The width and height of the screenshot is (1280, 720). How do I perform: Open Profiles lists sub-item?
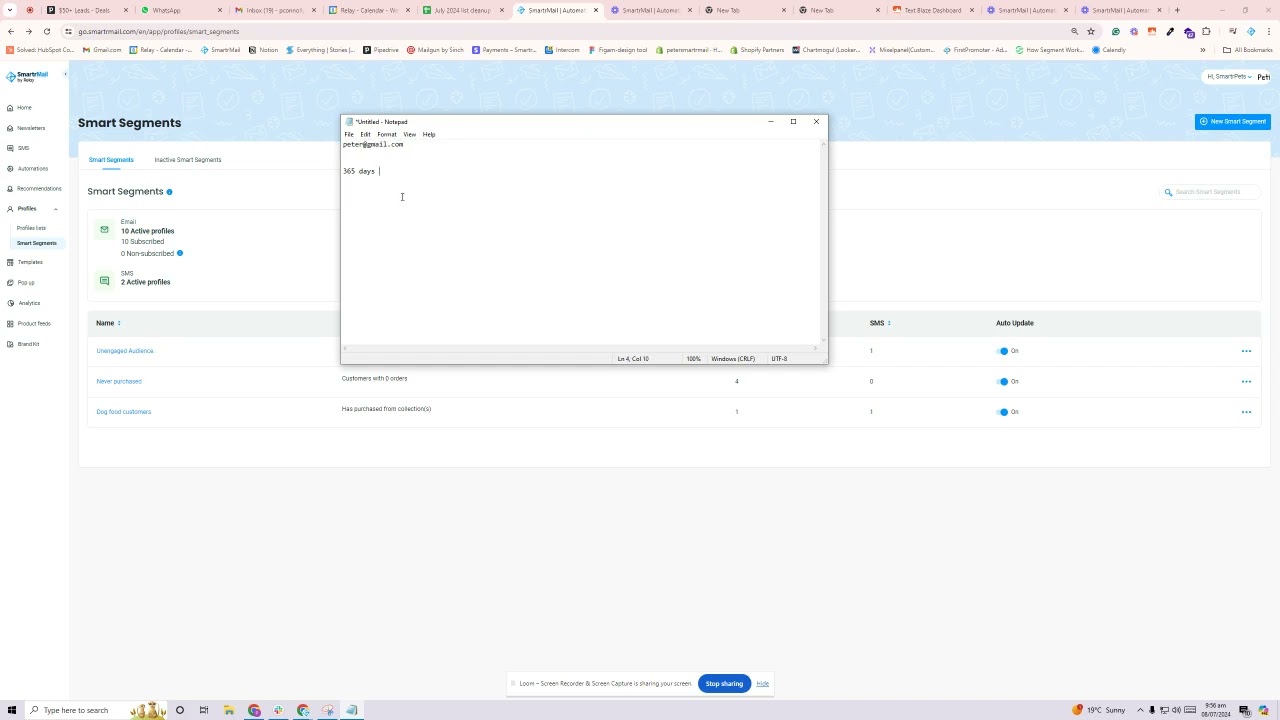tap(31, 228)
